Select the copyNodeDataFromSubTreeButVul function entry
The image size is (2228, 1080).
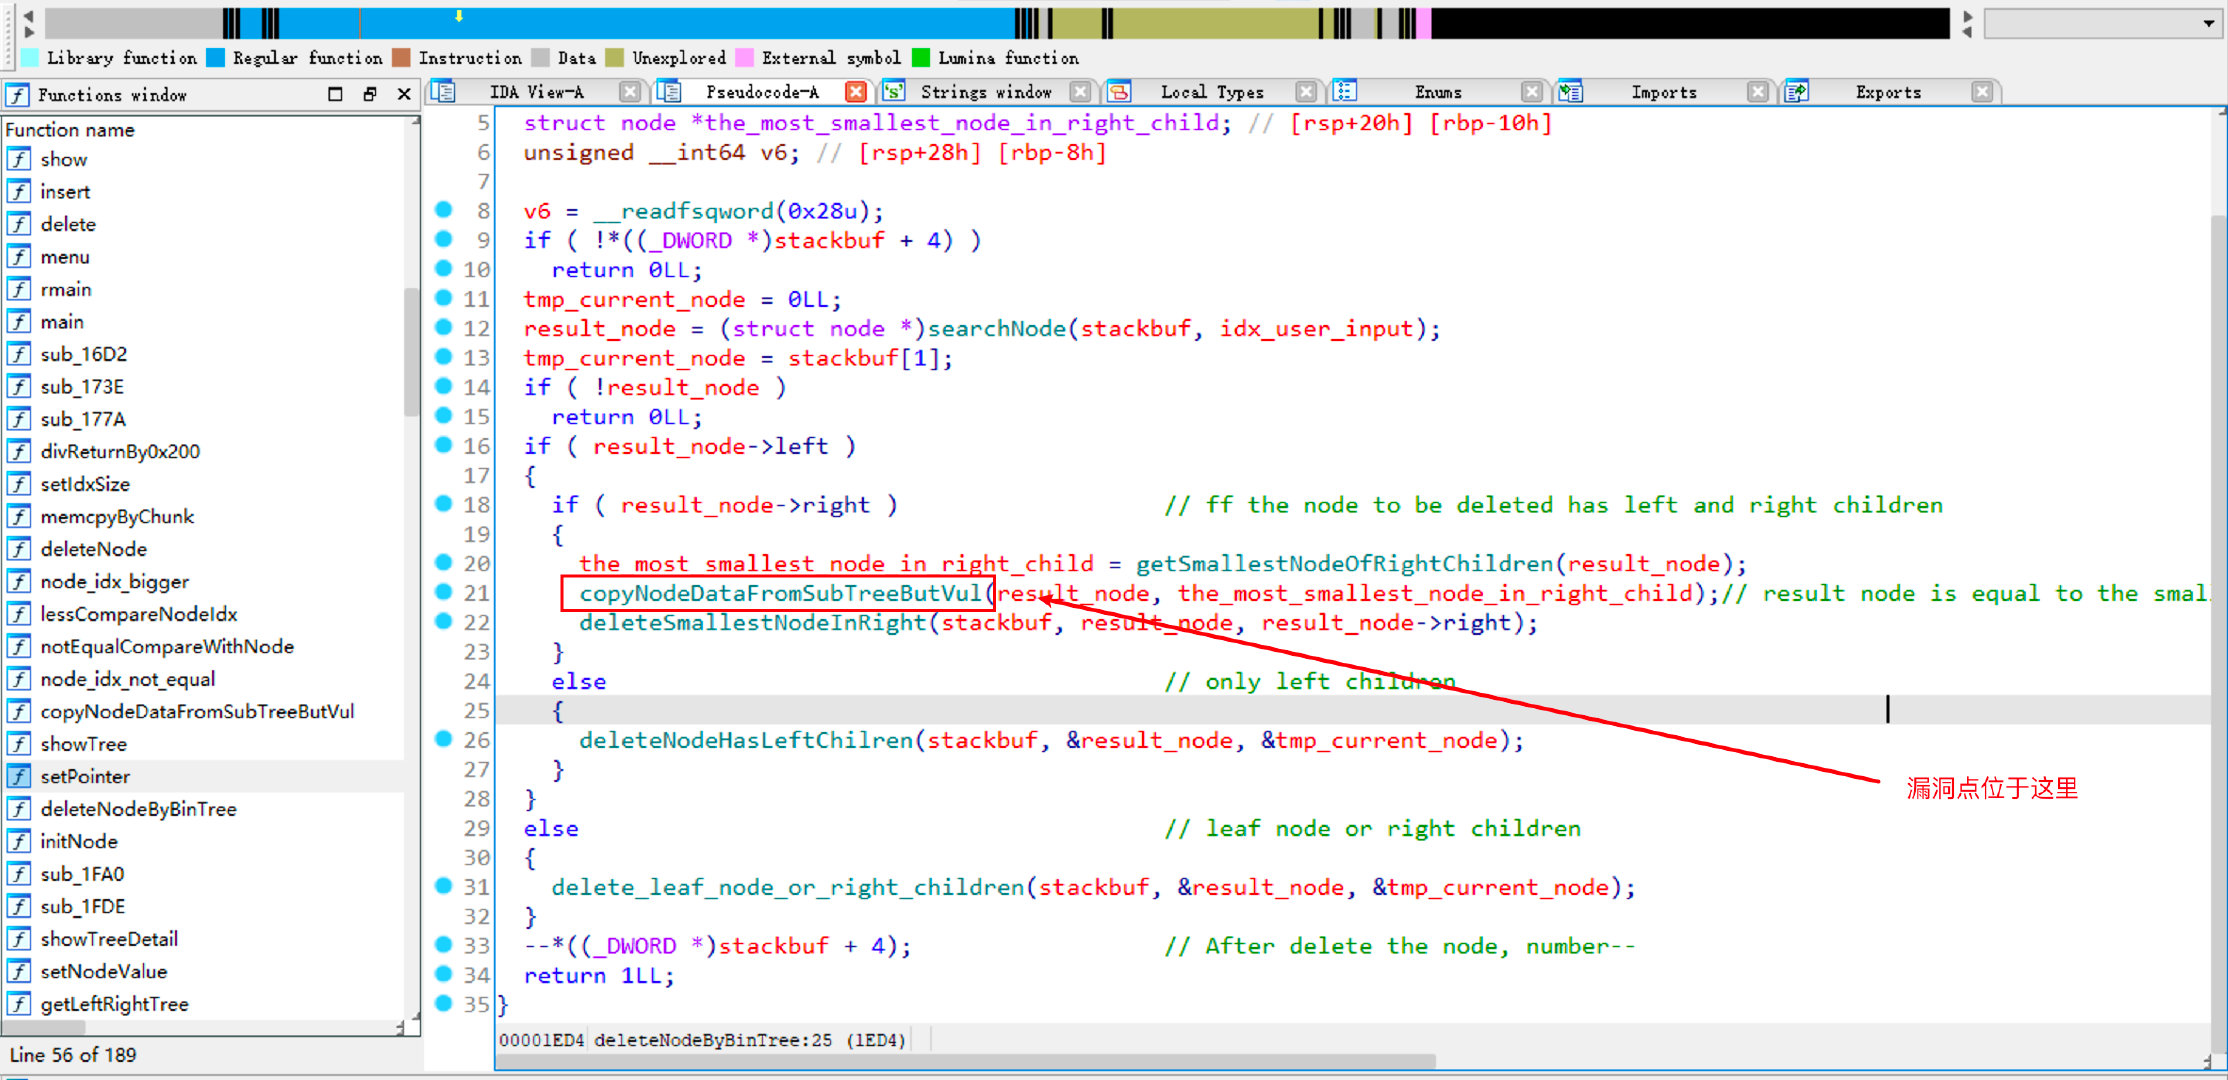[x=197, y=711]
